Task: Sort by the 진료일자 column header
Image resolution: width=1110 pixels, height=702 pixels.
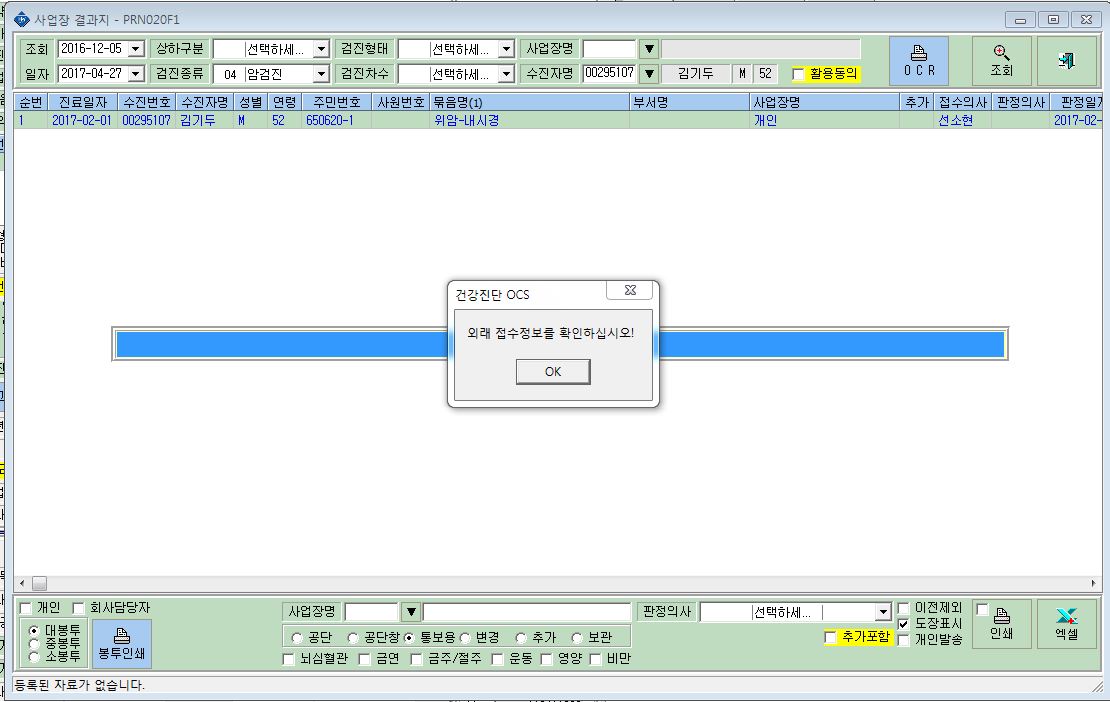Action: pyautogui.click(x=83, y=102)
